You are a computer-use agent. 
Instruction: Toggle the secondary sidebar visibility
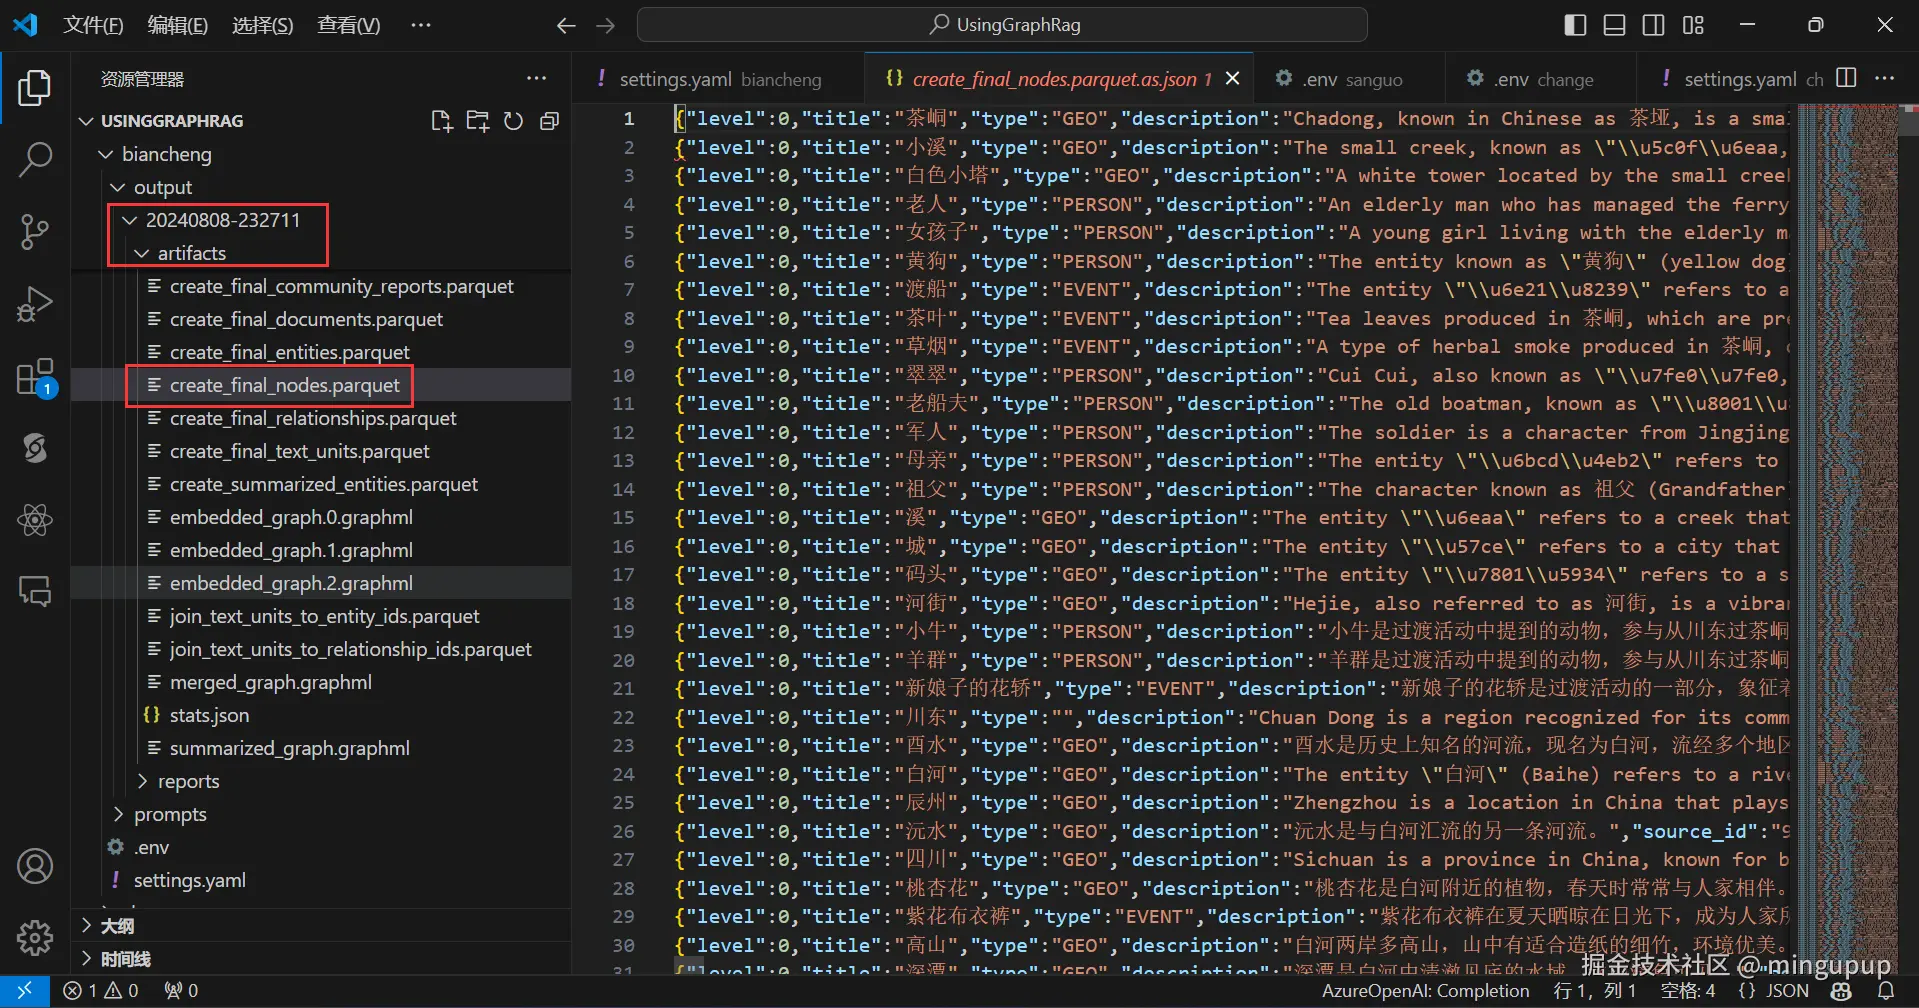pos(1654,25)
